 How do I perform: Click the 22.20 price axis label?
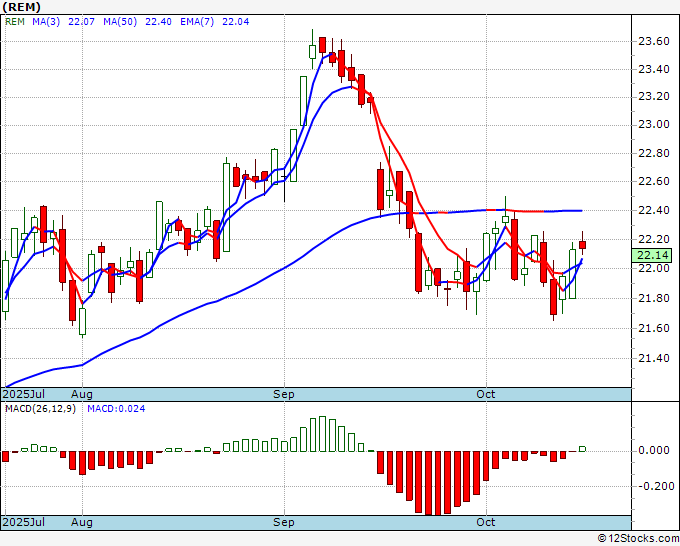[x=654, y=240]
